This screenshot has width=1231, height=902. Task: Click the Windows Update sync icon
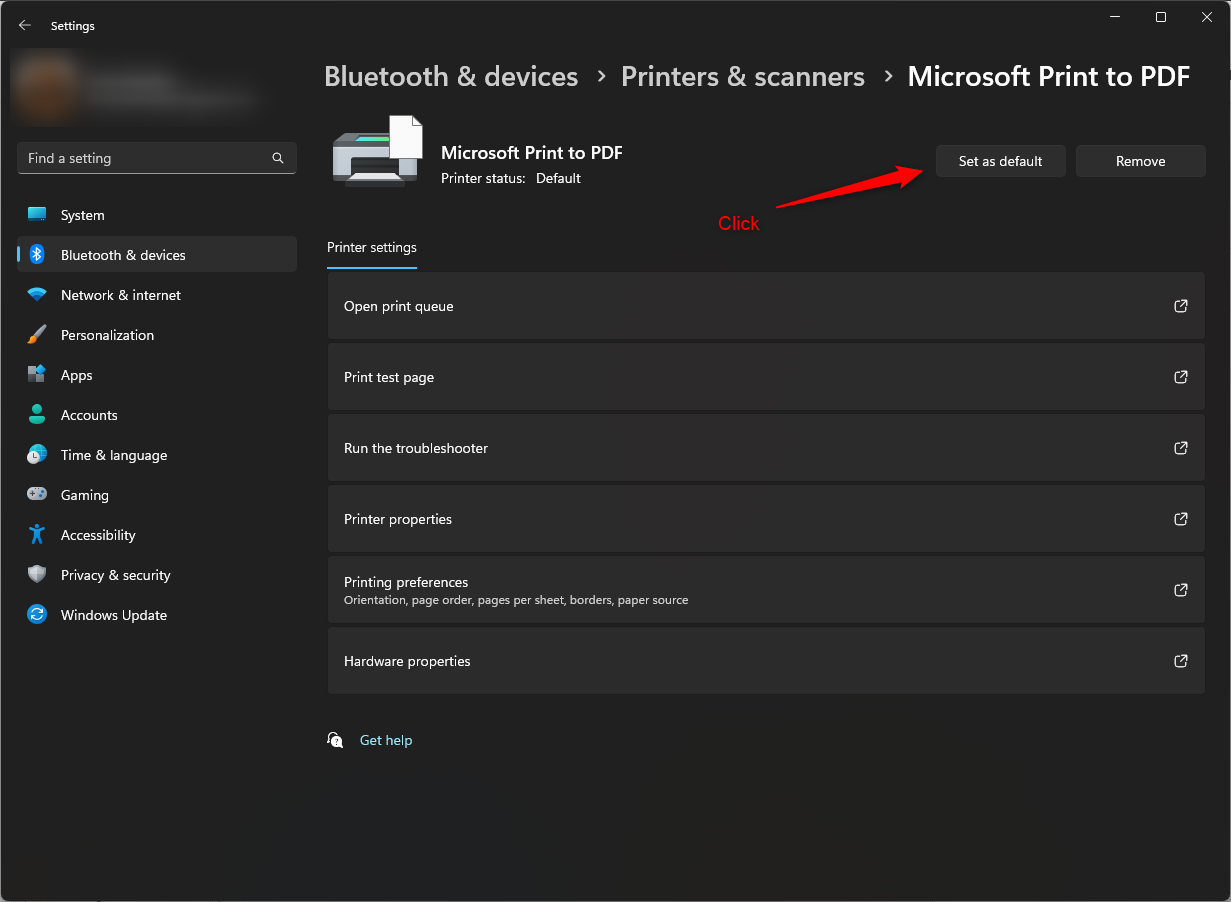pyautogui.click(x=37, y=615)
